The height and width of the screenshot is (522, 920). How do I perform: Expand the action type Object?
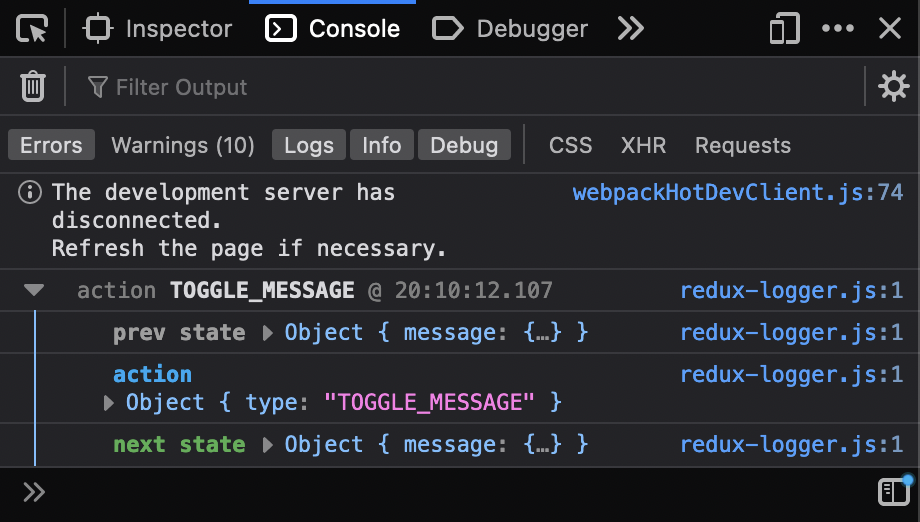pos(110,403)
